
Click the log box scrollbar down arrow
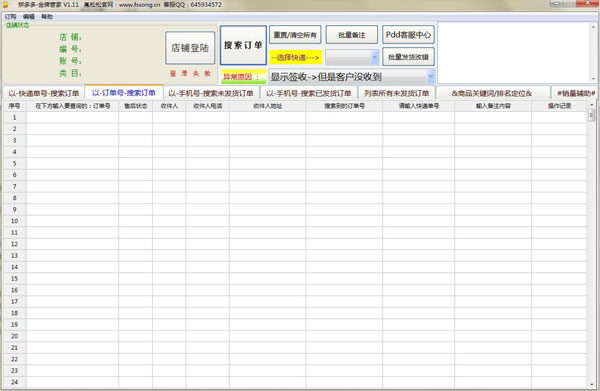point(593,79)
